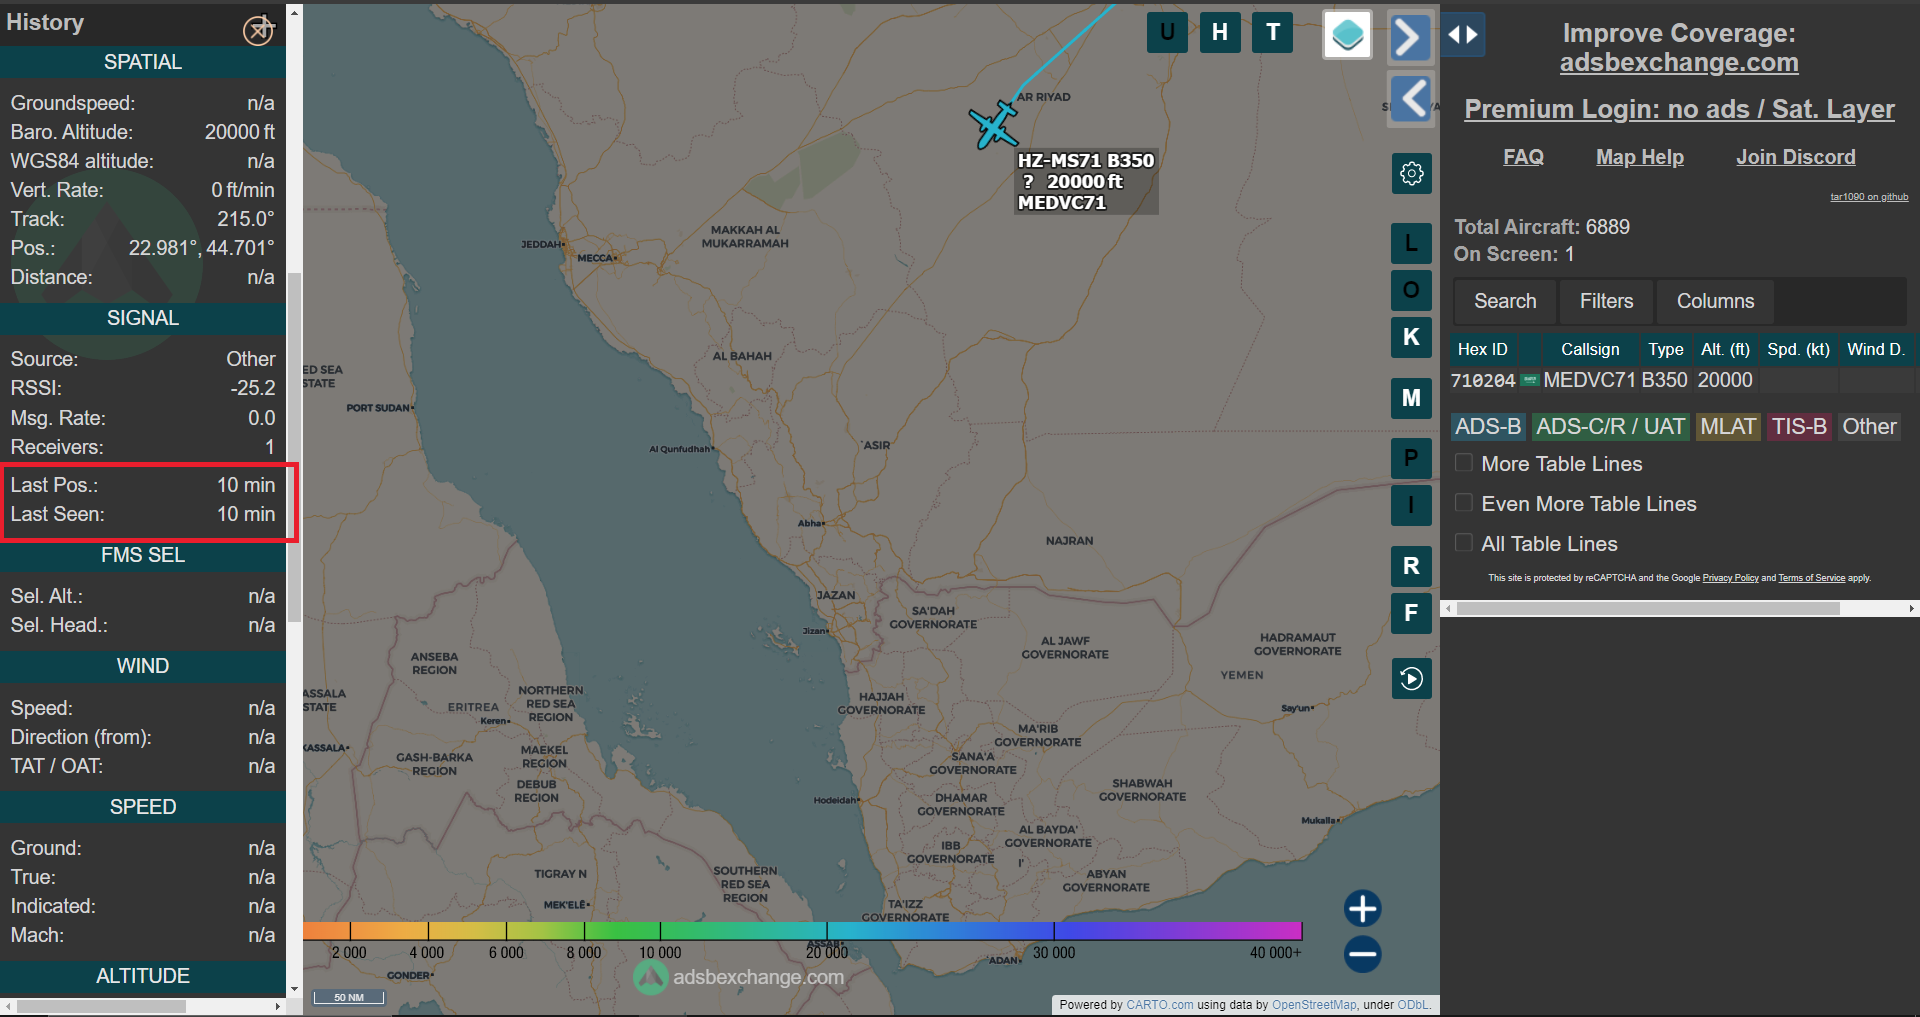
Task: Sort table by Spd. (kt) column
Action: click(1798, 349)
